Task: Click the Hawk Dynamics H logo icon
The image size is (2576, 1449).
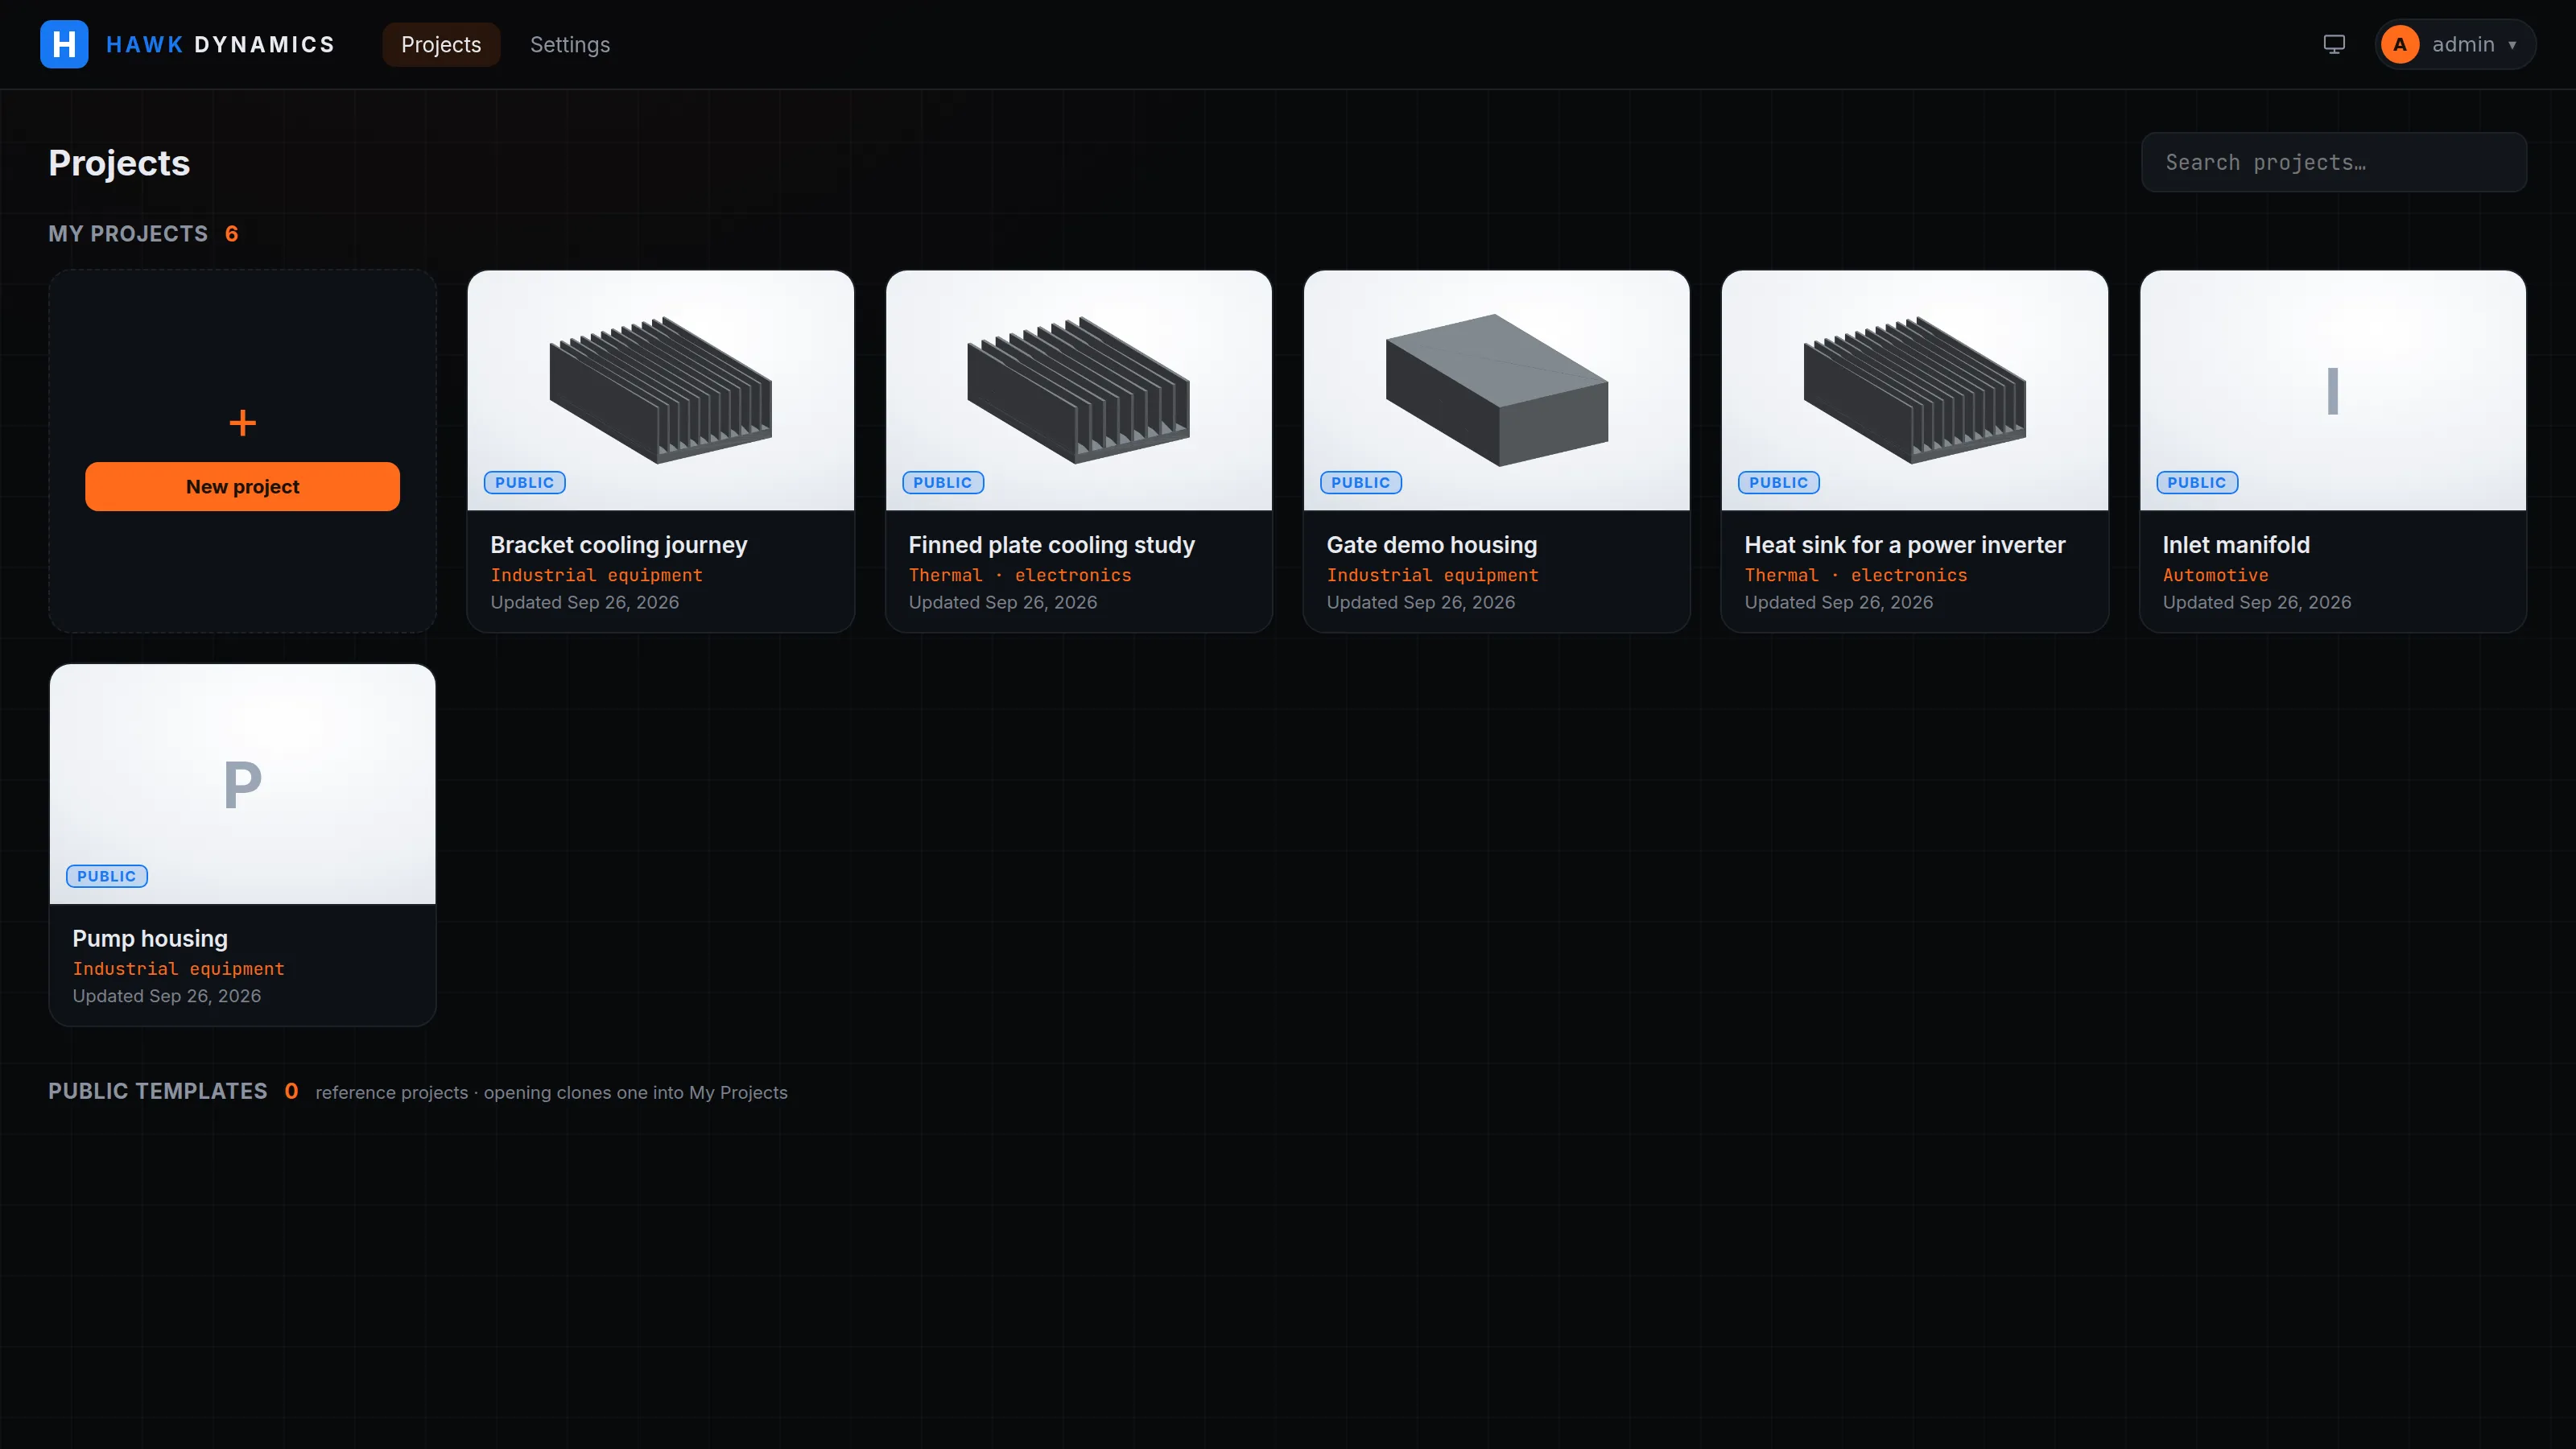Action: [x=64, y=44]
